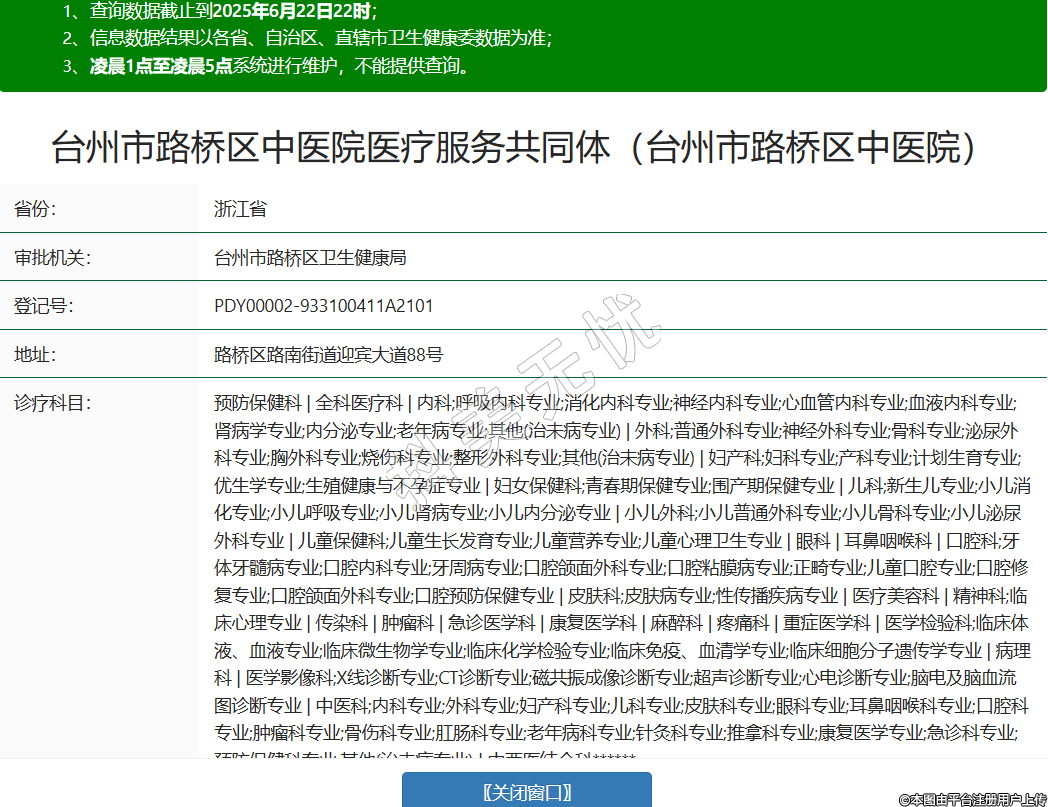Click 全科医疗科 in the department list
1048x807 pixels.
(x=360, y=402)
